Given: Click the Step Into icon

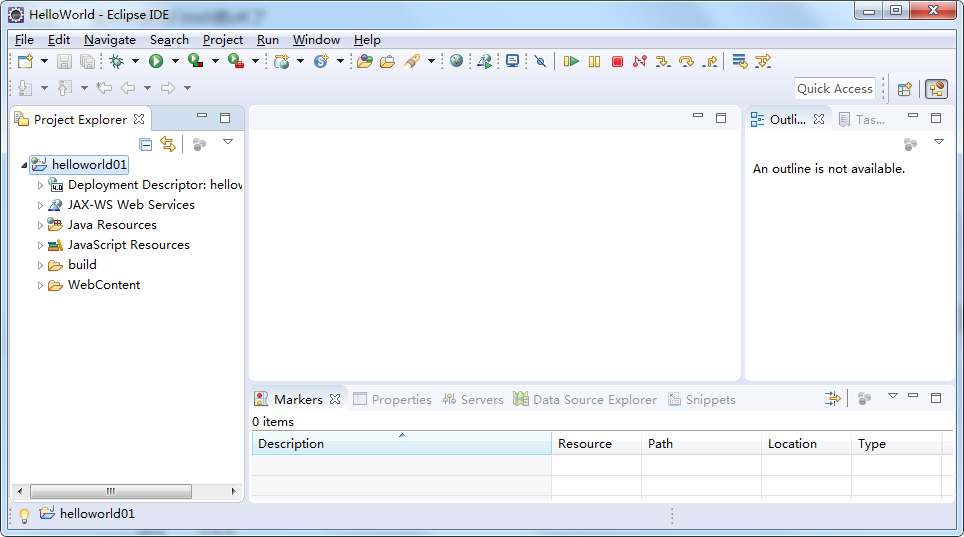Looking at the screenshot, I should (x=663, y=61).
